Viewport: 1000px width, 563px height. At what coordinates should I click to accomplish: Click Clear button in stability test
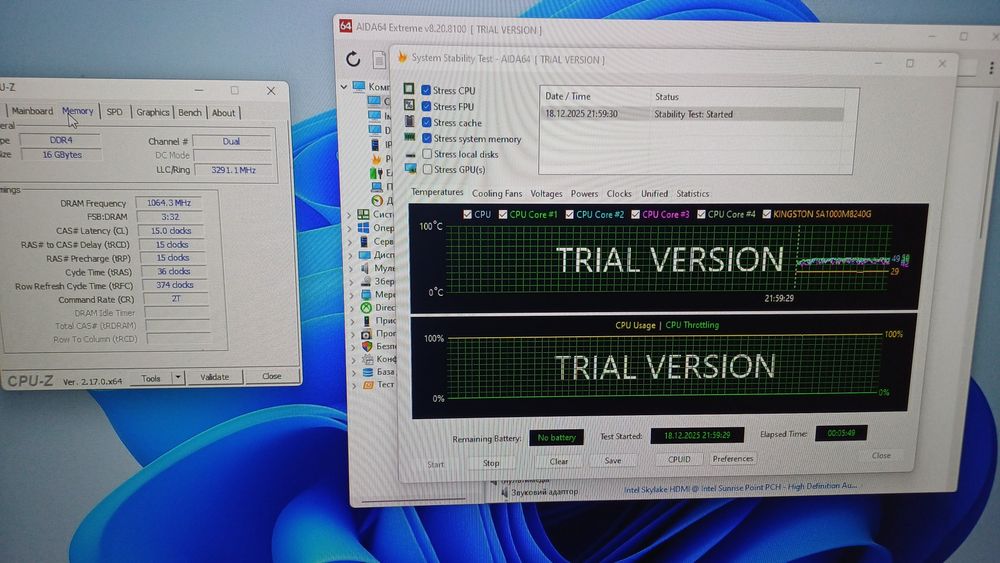pyautogui.click(x=559, y=461)
